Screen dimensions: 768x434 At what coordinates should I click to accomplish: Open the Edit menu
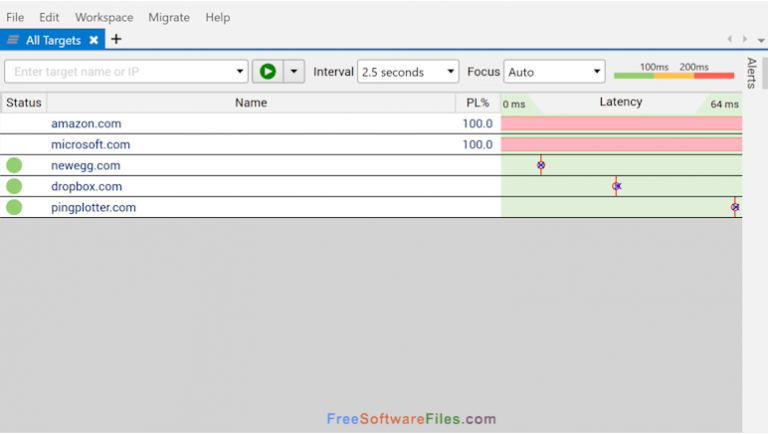[49, 17]
